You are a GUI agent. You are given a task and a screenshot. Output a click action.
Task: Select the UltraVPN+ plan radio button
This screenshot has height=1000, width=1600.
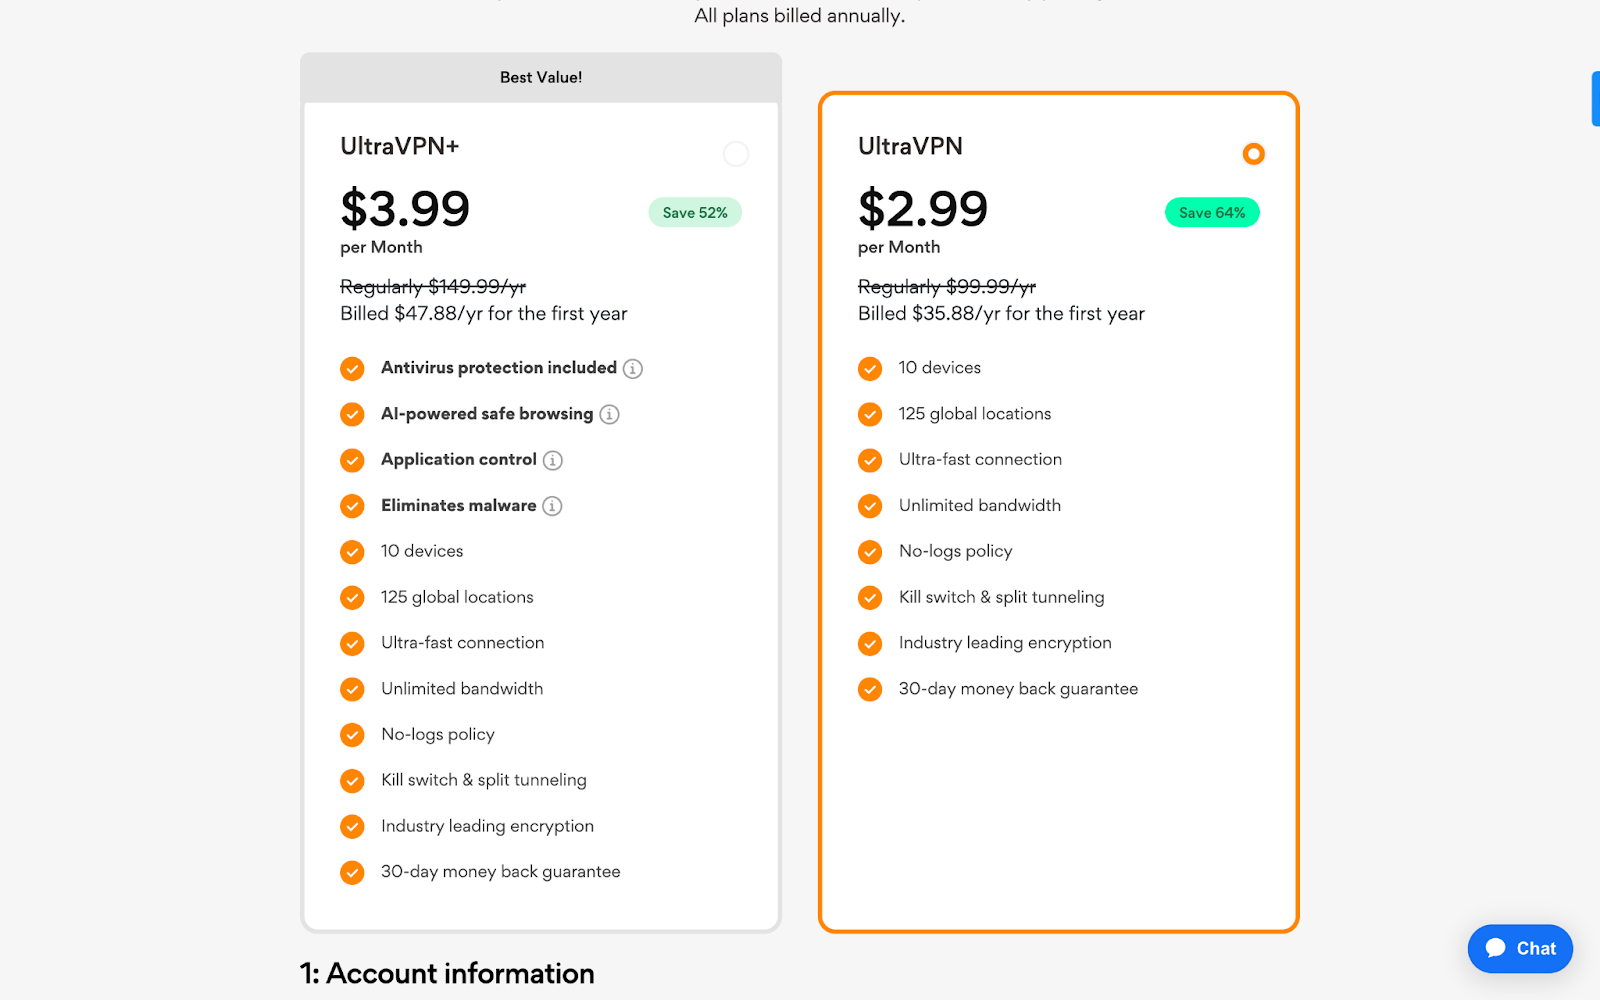click(x=736, y=154)
